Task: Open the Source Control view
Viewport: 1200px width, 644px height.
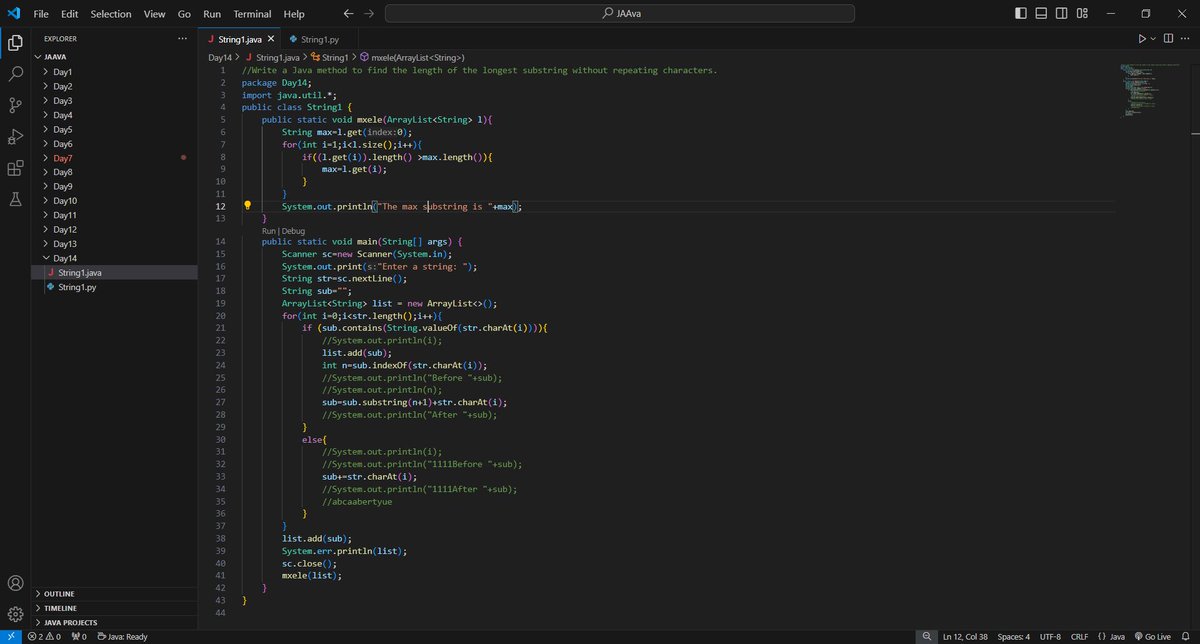Action: pyautogui.click(x=16, y=105)
